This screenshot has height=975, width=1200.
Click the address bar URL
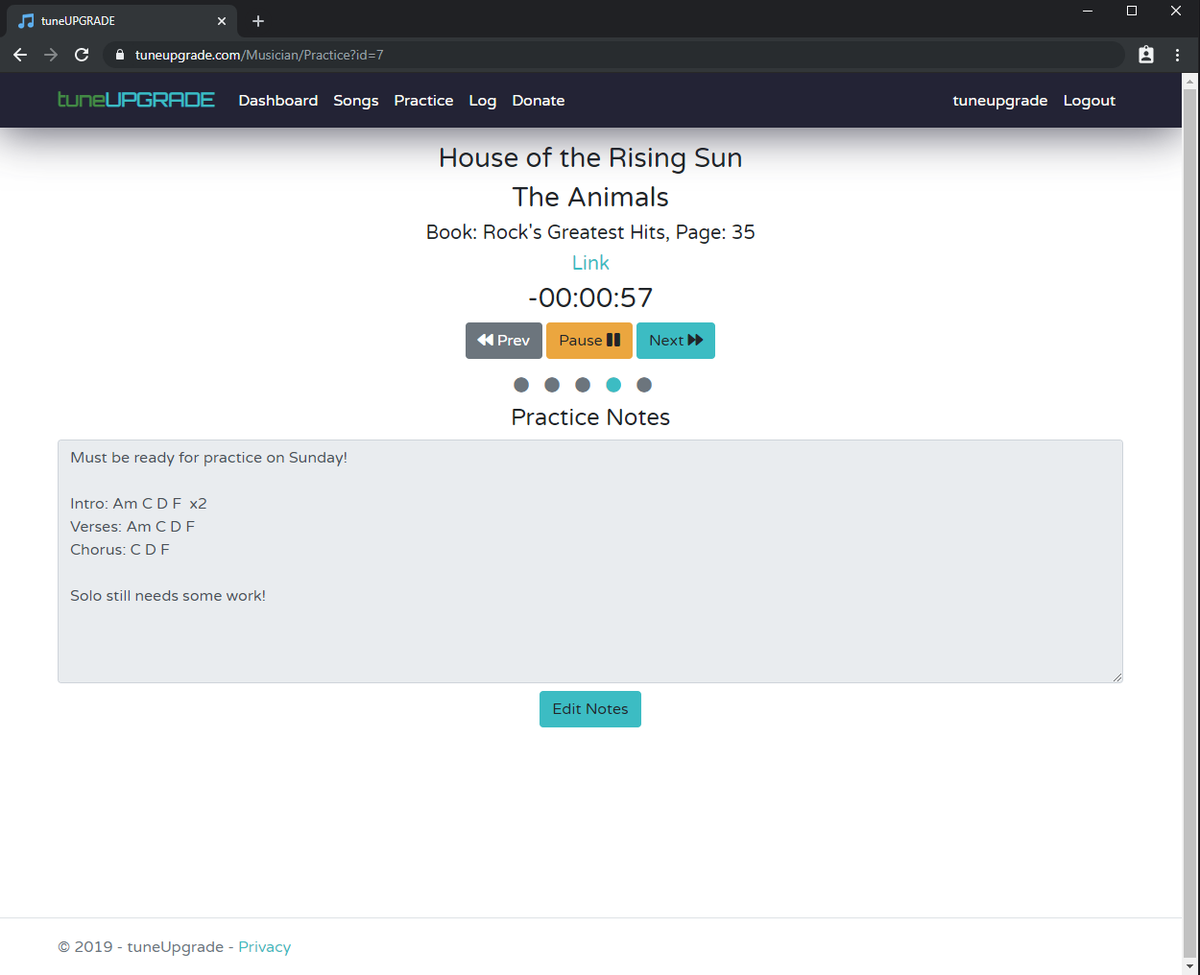tap(259, 55)
